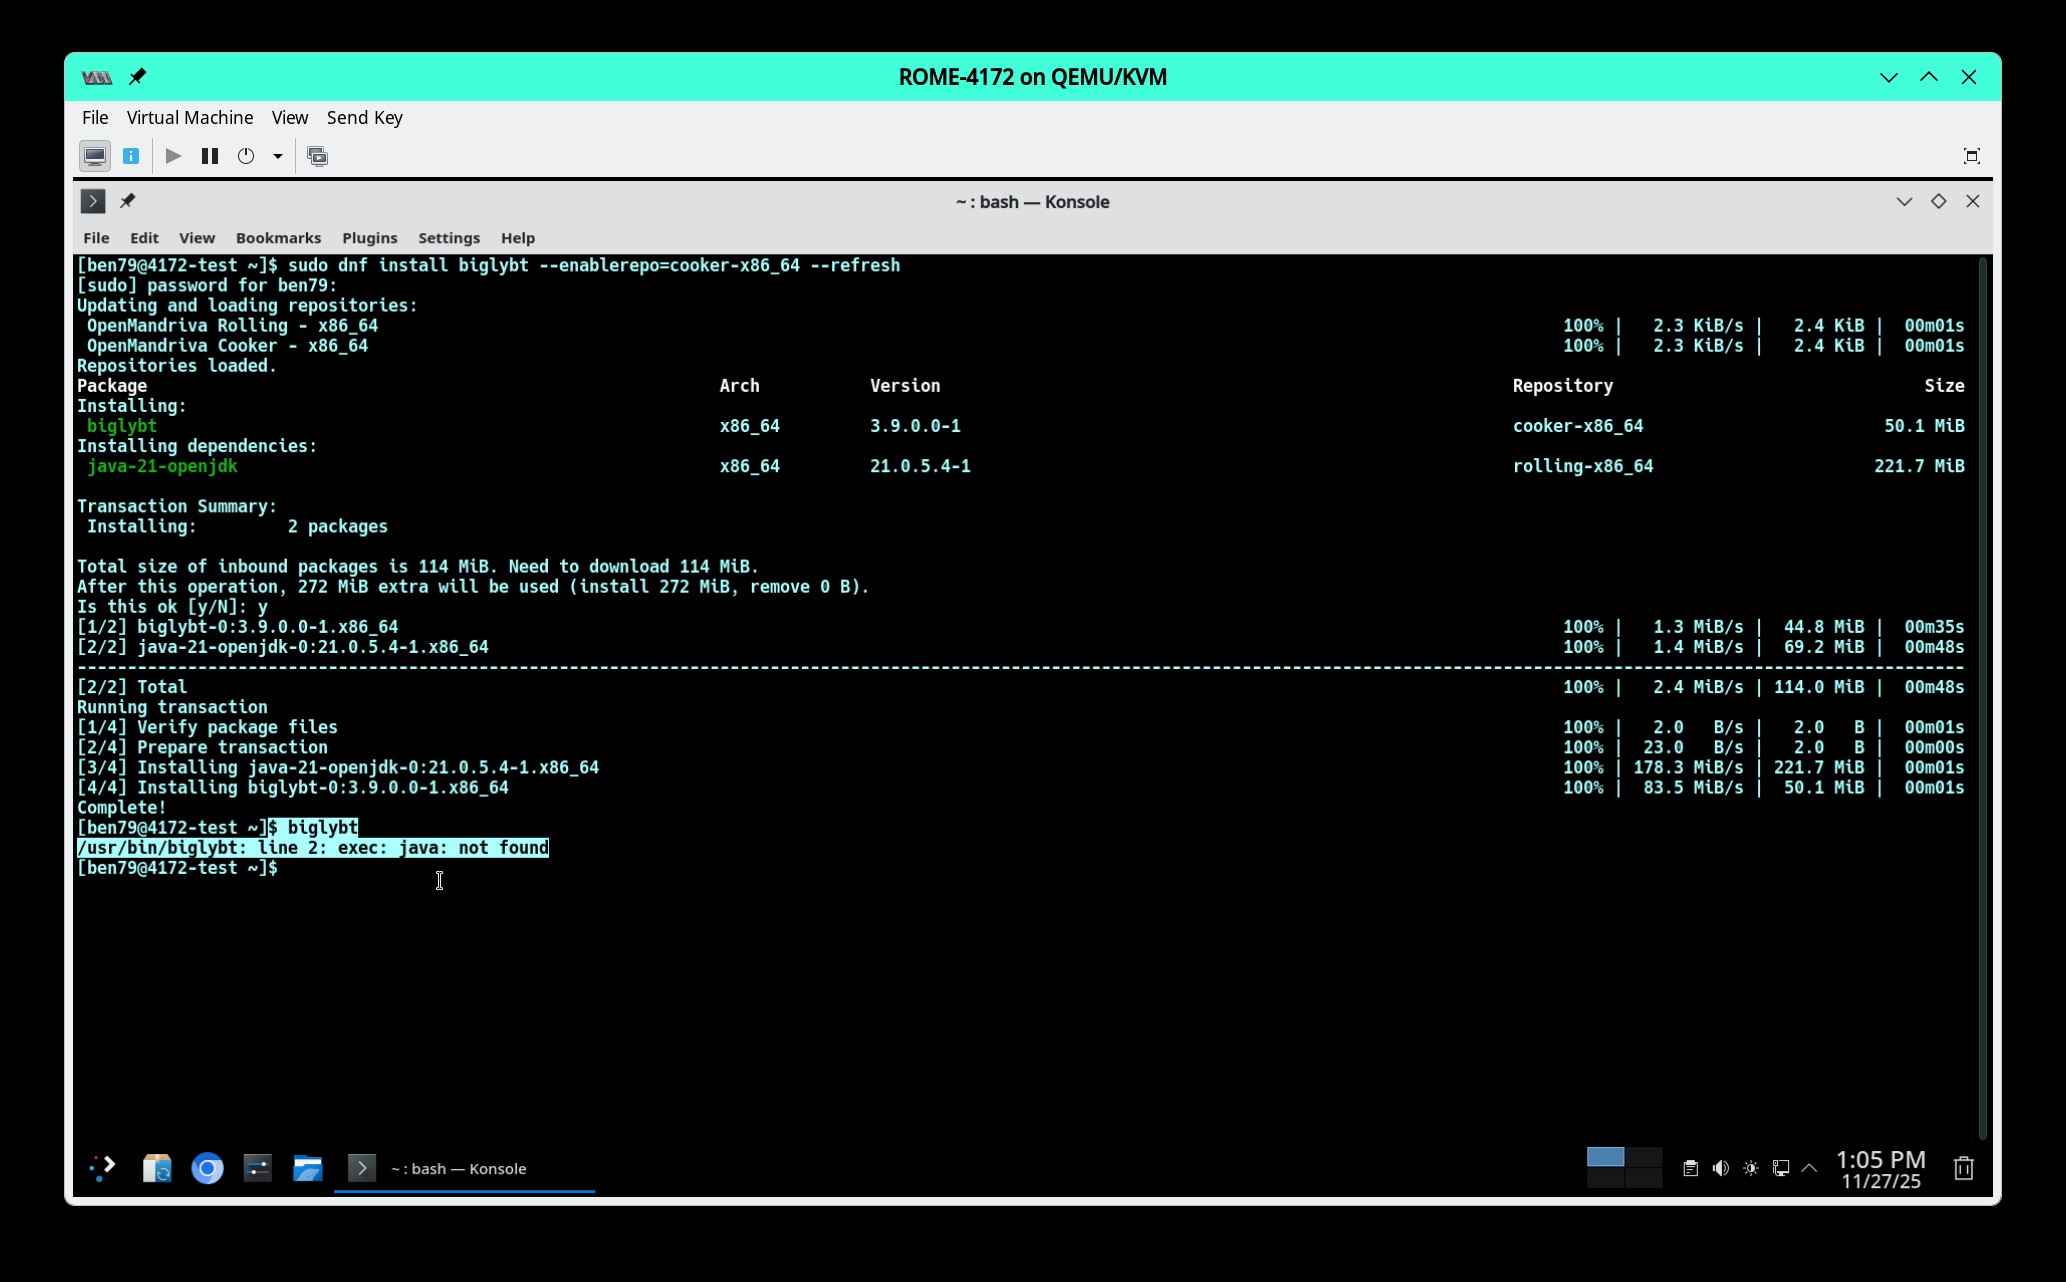
Task: Toggle the pin on the virt-manager titlebar
Action: tap(137, 77)
